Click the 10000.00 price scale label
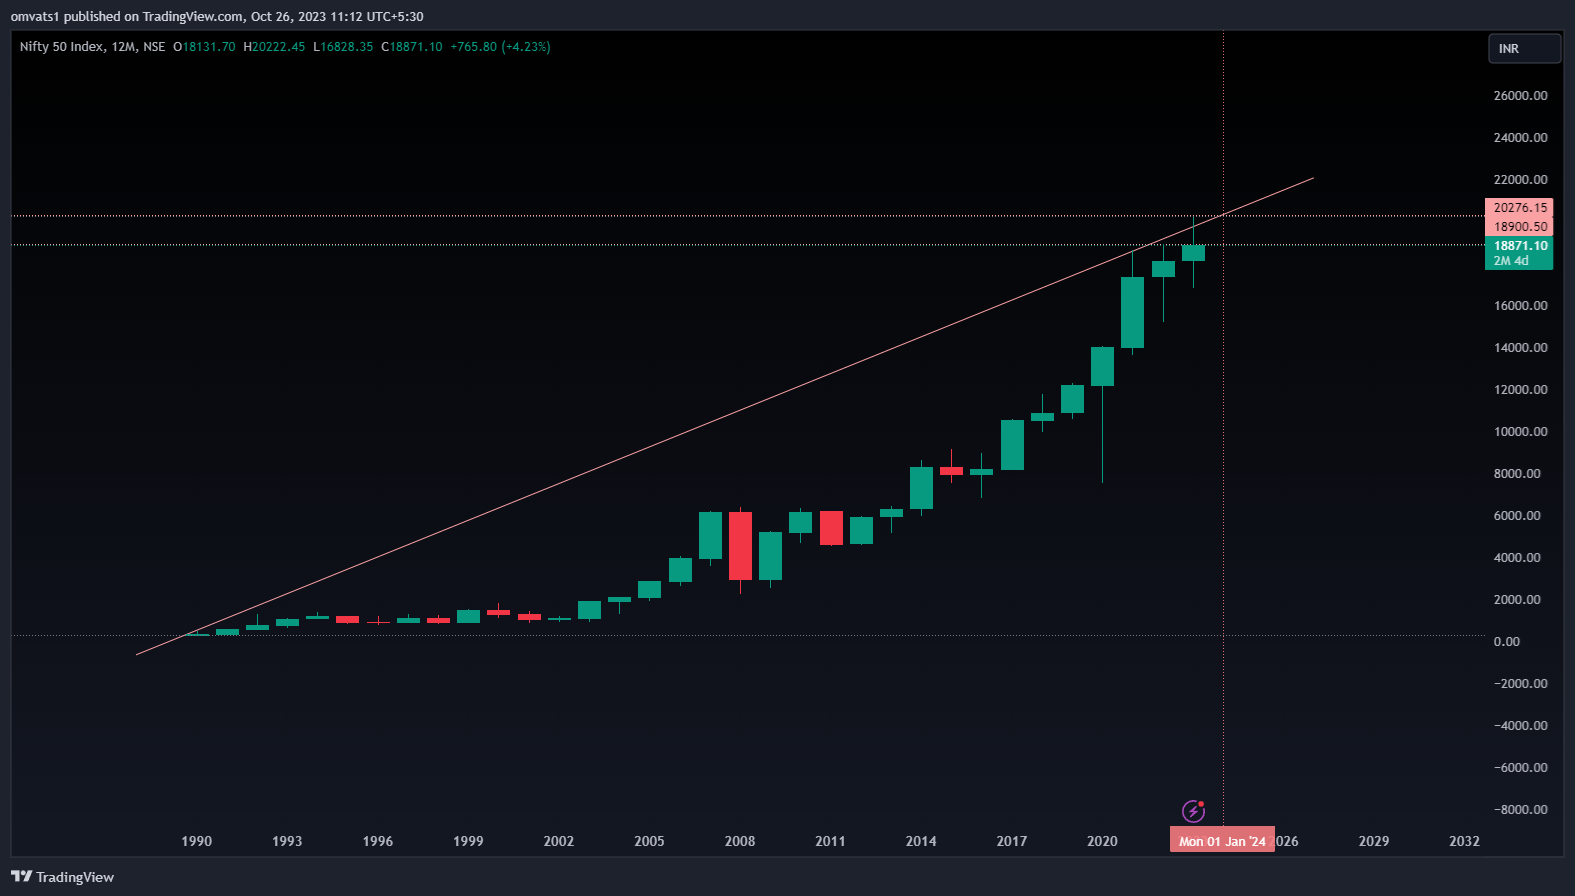 click(1520, 432)
